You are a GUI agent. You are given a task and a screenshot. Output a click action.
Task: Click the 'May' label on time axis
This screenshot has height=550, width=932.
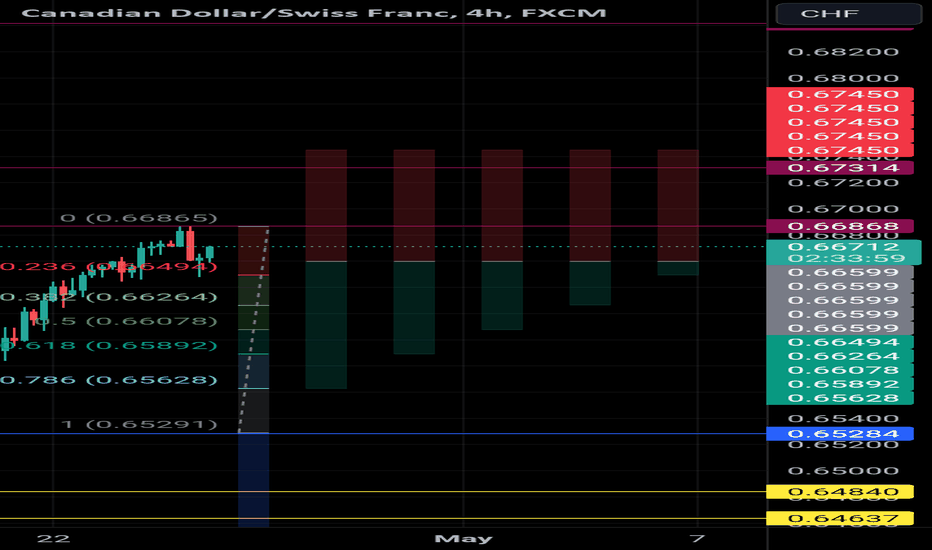pyautogui.click(x=464, y=539)
